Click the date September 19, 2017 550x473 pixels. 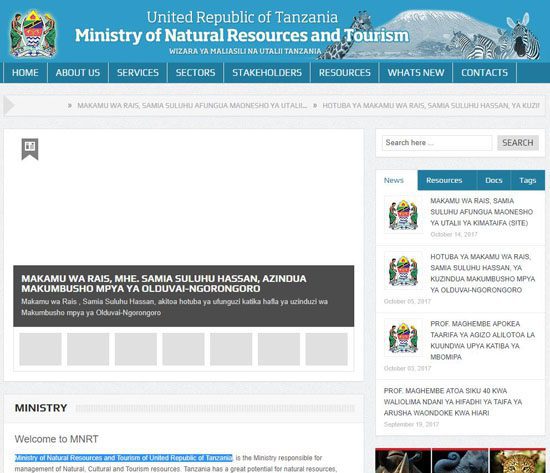411,425
